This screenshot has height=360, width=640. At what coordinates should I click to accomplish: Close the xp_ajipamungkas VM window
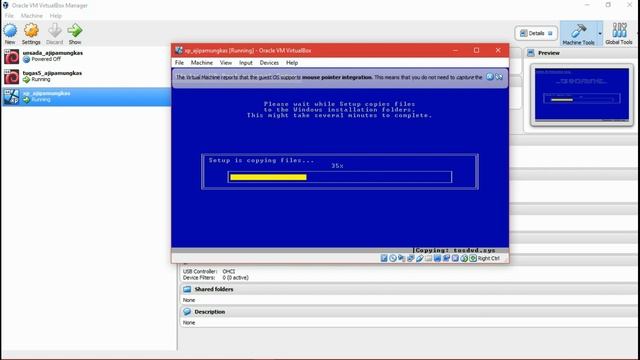point(498,50)
